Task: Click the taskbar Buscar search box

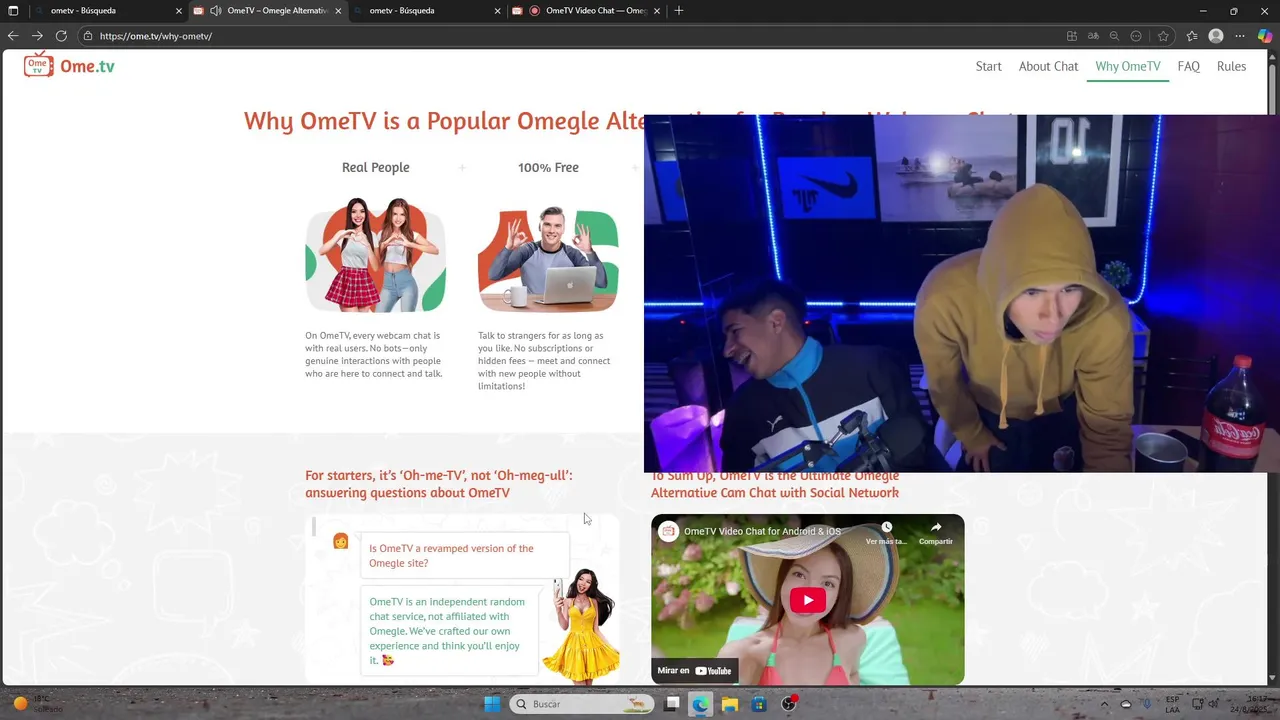Action: [x=582, y=704]
